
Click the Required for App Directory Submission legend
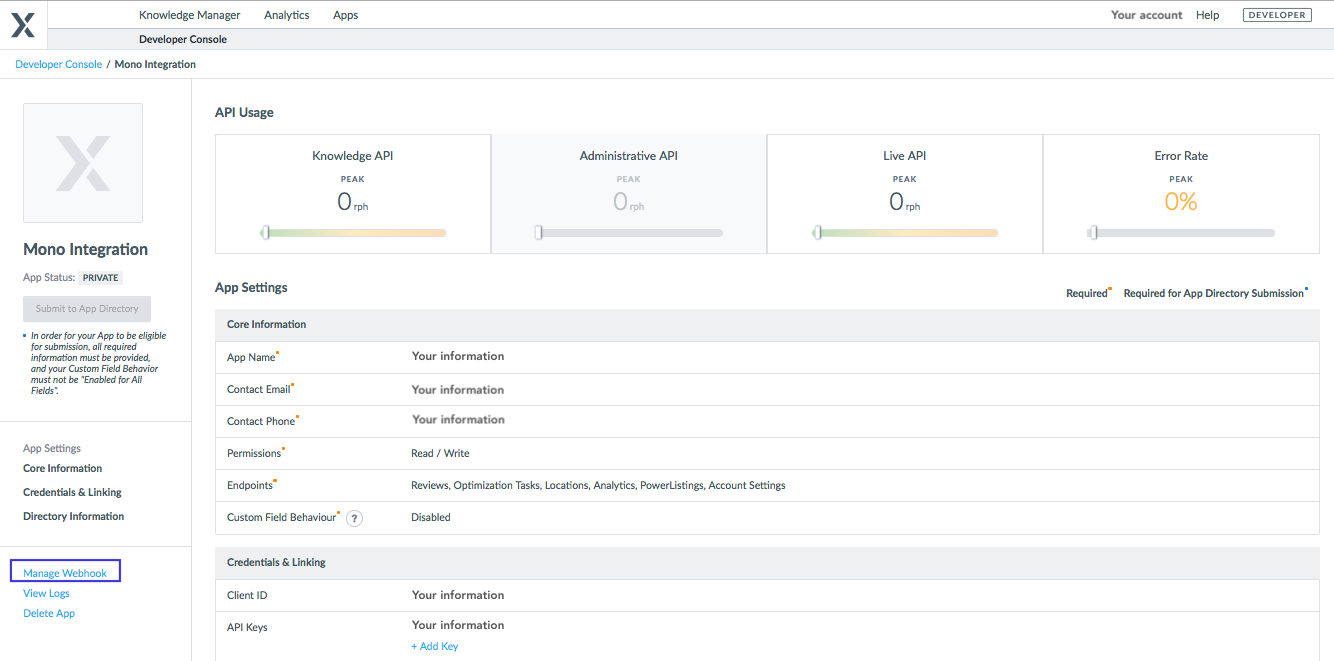1215,293
